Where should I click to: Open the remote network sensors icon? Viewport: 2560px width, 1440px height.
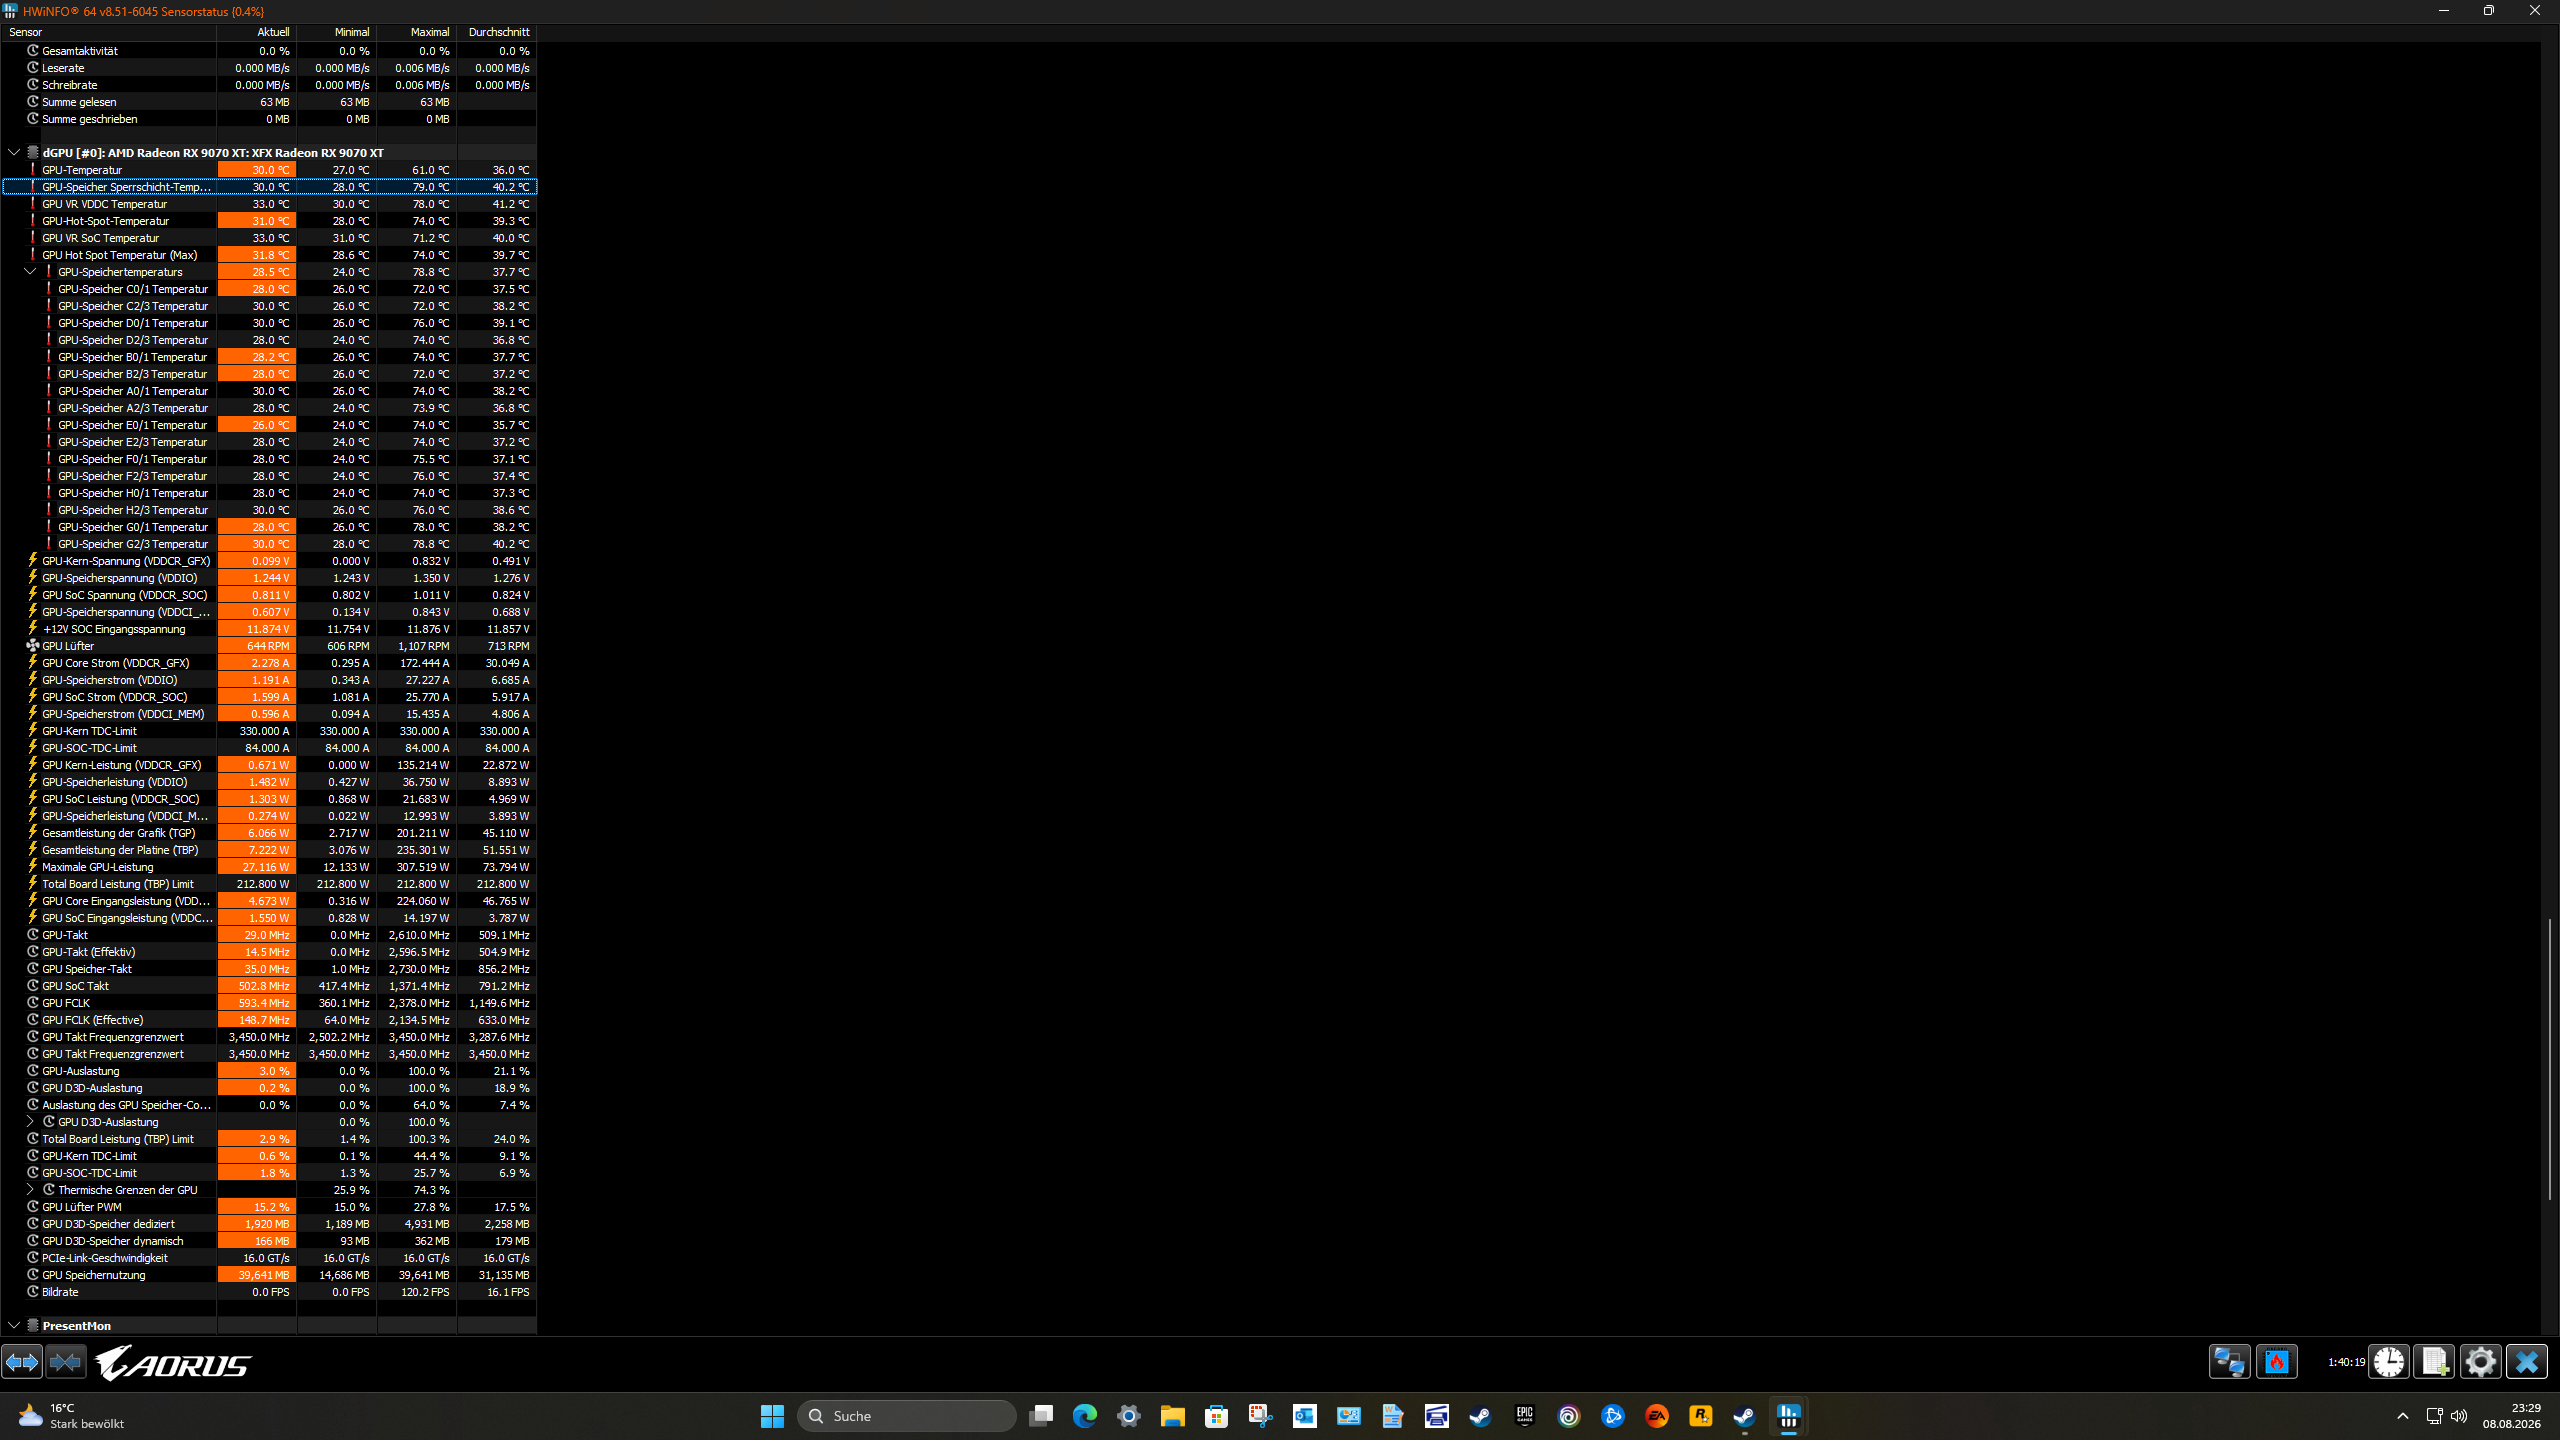[x=2230, y=1362]
